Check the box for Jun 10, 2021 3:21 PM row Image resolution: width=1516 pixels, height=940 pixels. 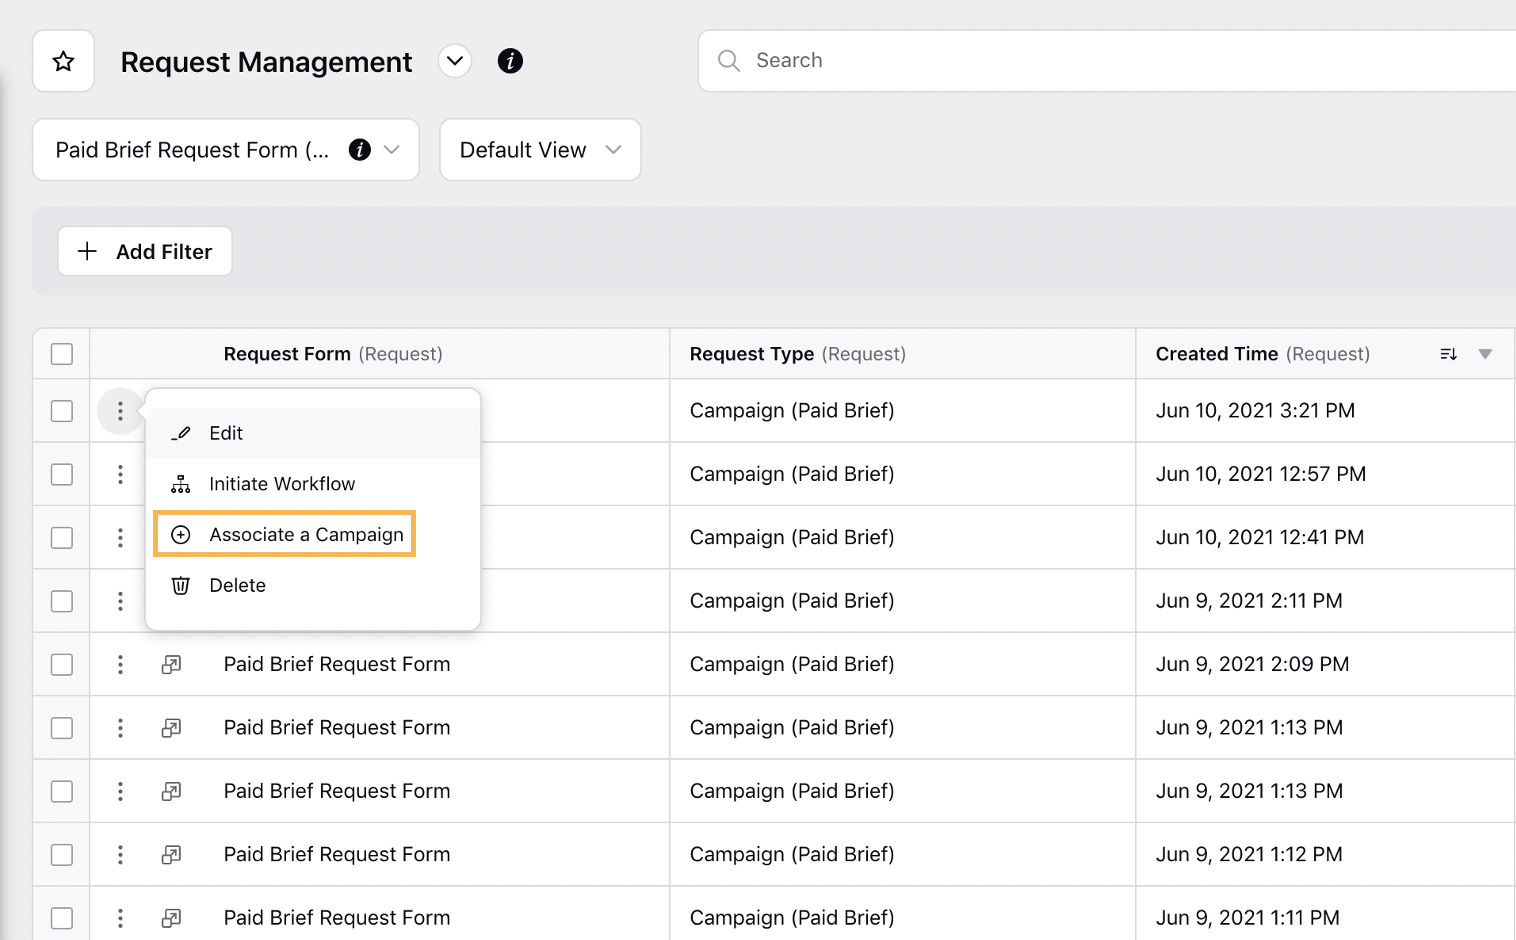[62, 411]
